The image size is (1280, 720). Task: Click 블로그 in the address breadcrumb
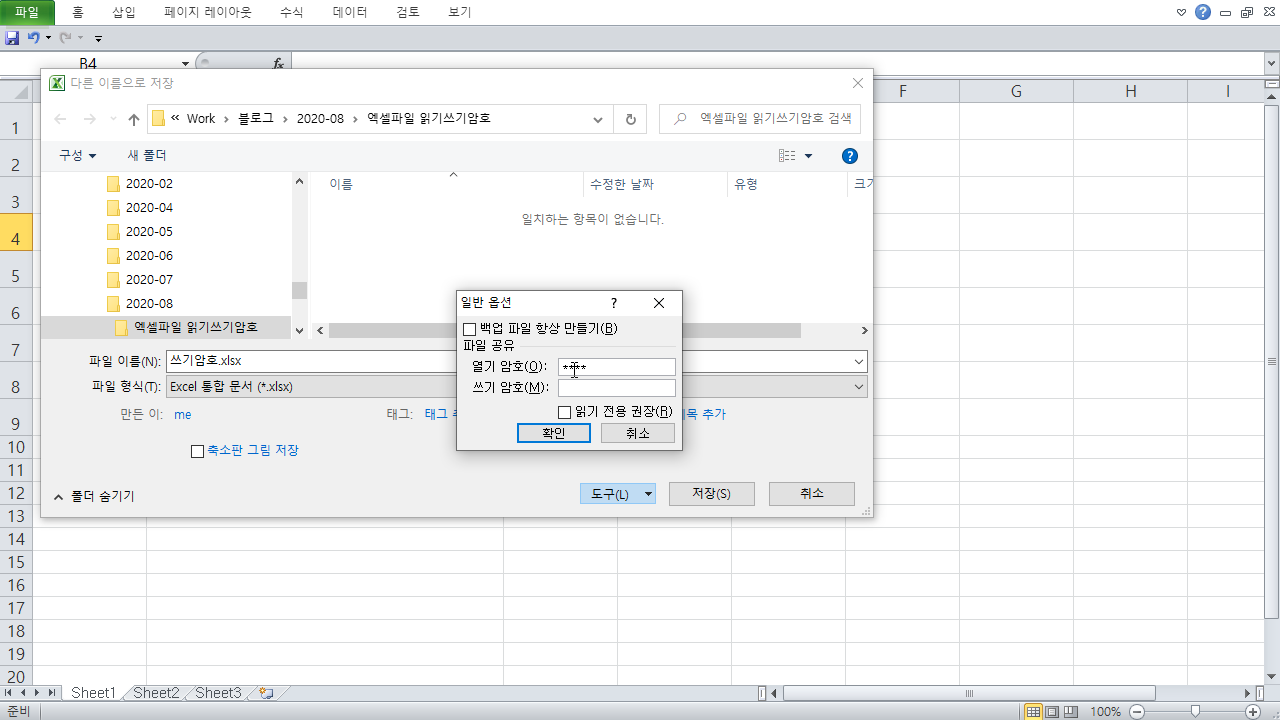(256, 119)
